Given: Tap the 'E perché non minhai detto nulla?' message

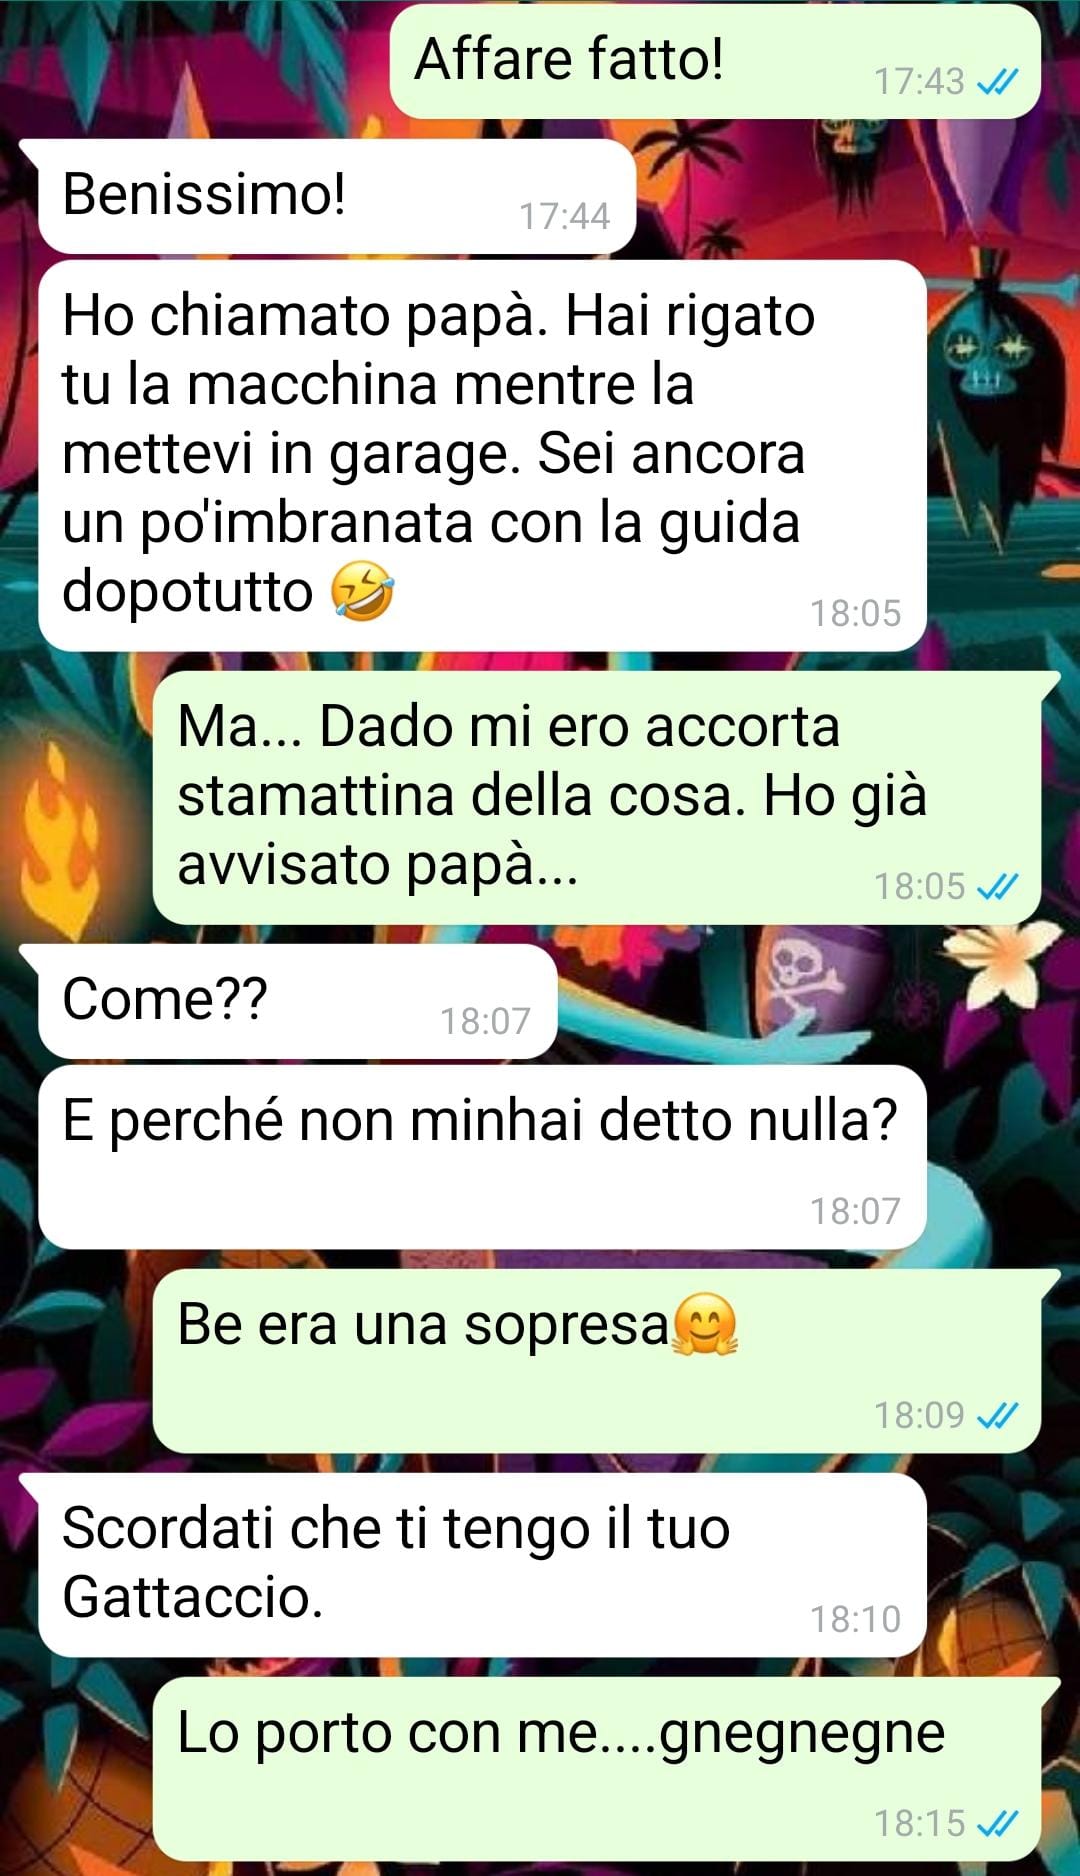Looking at the screenshot, I should tap(482, 1157).
